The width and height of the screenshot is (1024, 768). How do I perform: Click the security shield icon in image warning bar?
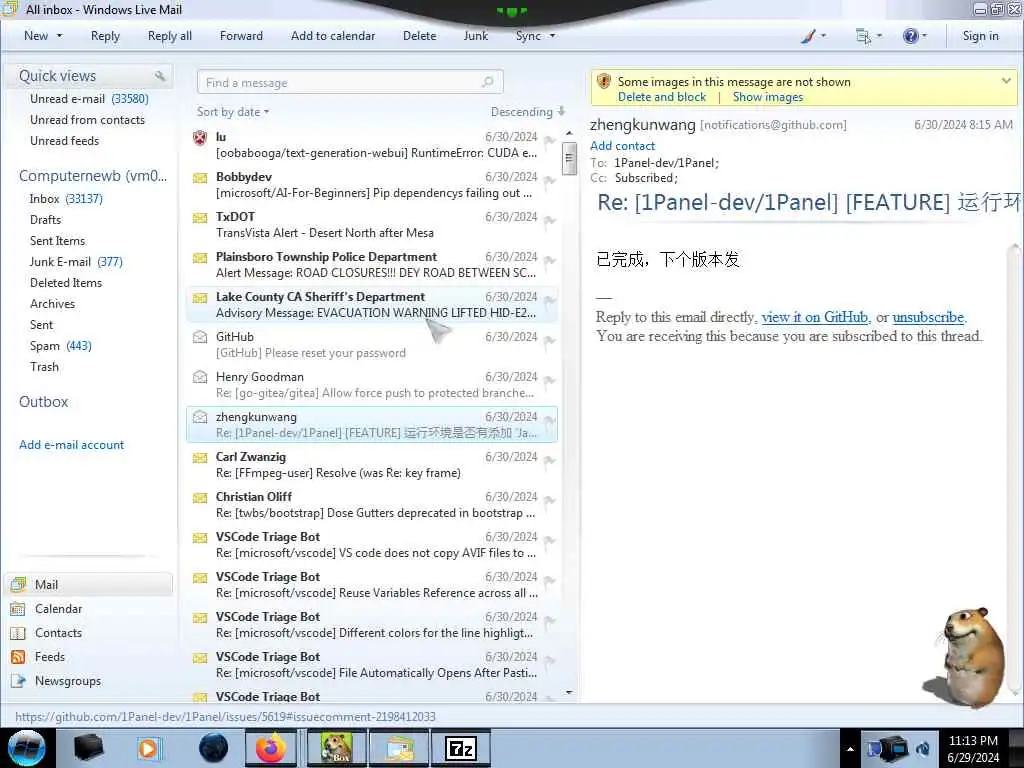click(604, 82)
